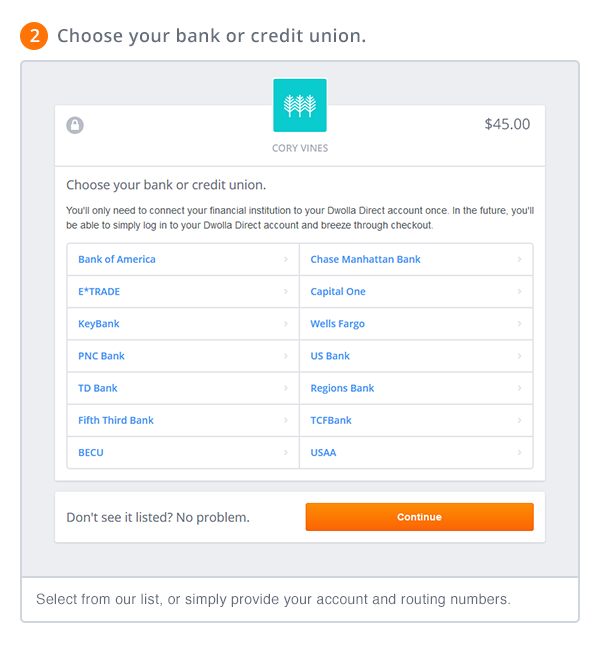This screenshot has width=600, height=648.
Task: Click the Cory Vines teal tree logo
Action: tap(300, 105)
